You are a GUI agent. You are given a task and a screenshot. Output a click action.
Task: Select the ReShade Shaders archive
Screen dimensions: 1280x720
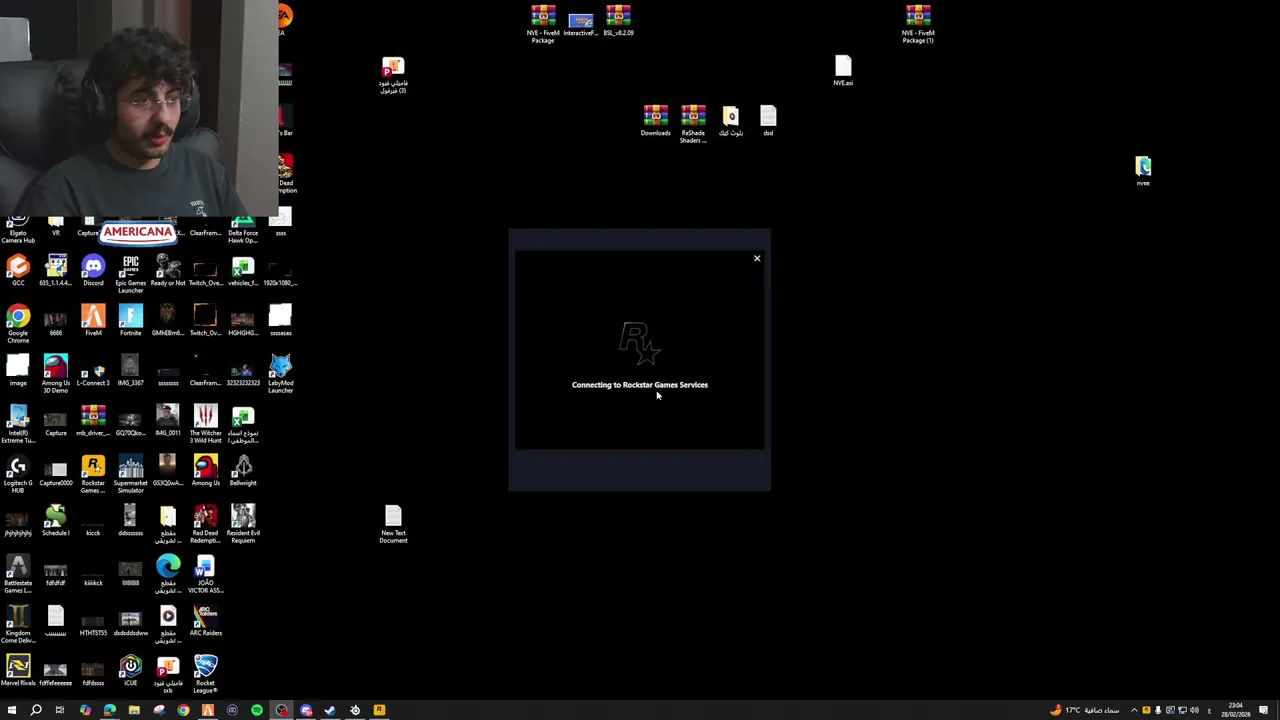[693, 124]
